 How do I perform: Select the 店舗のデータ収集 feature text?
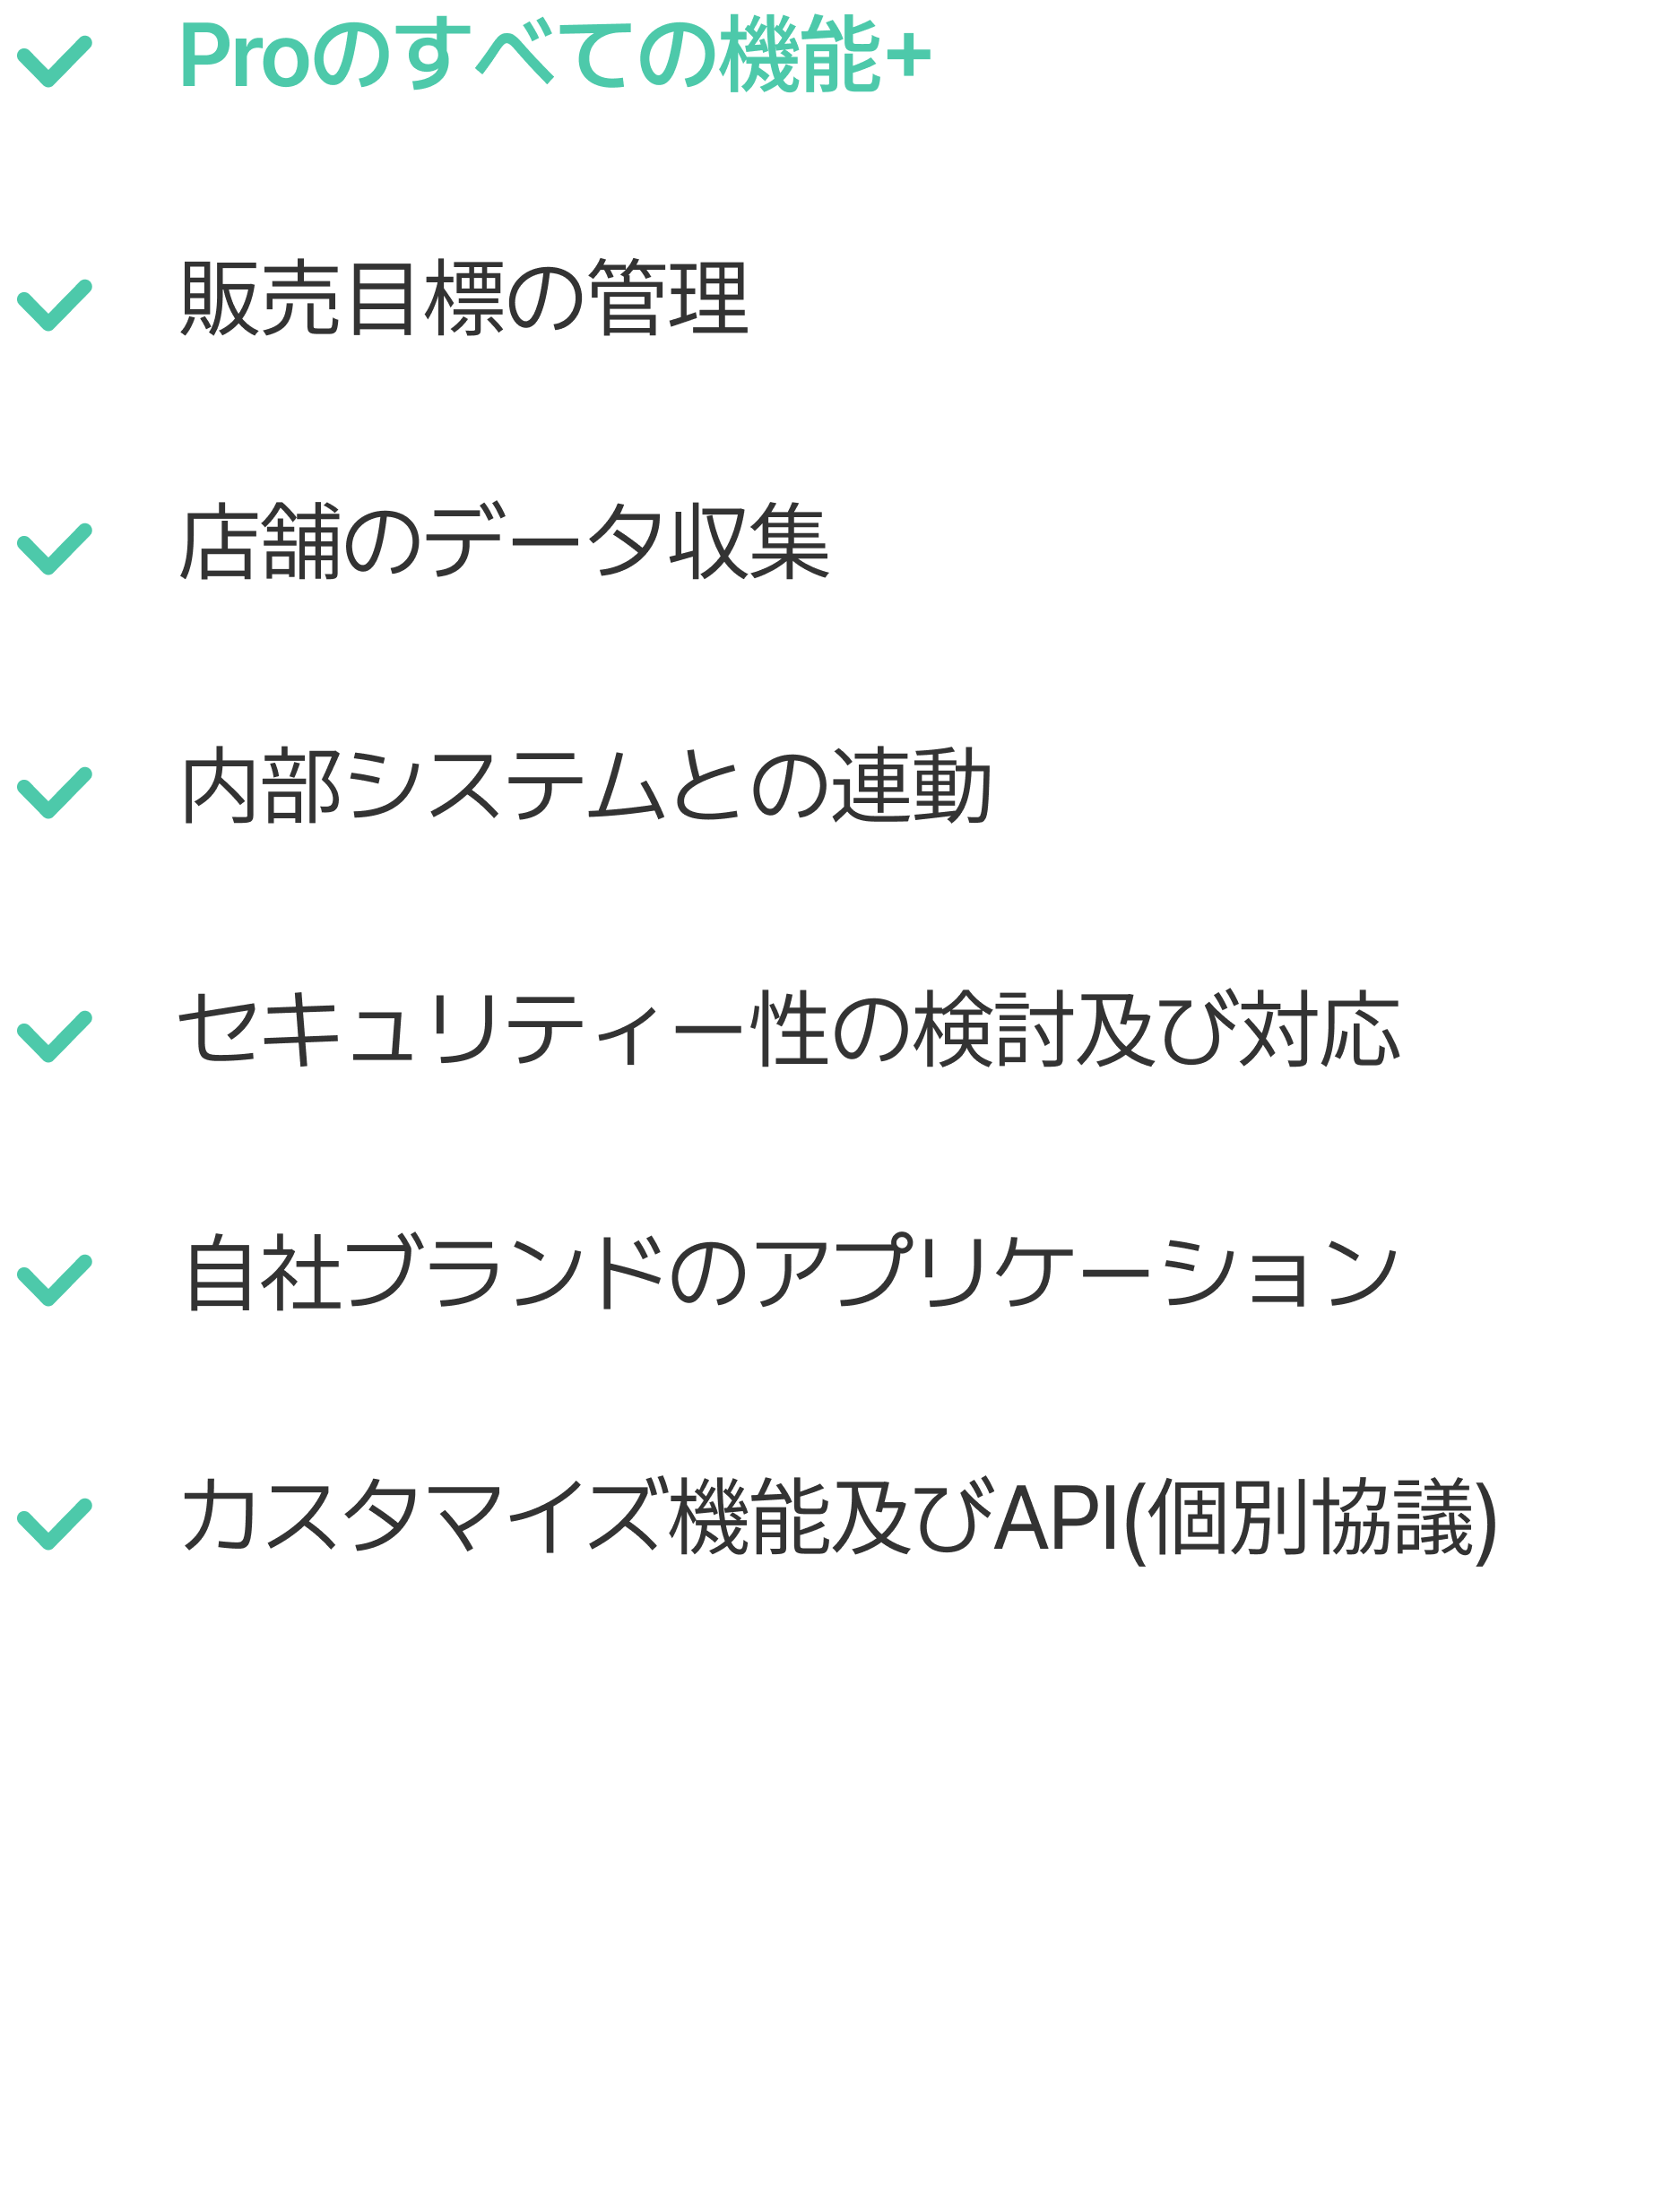(x=505, y=542)
